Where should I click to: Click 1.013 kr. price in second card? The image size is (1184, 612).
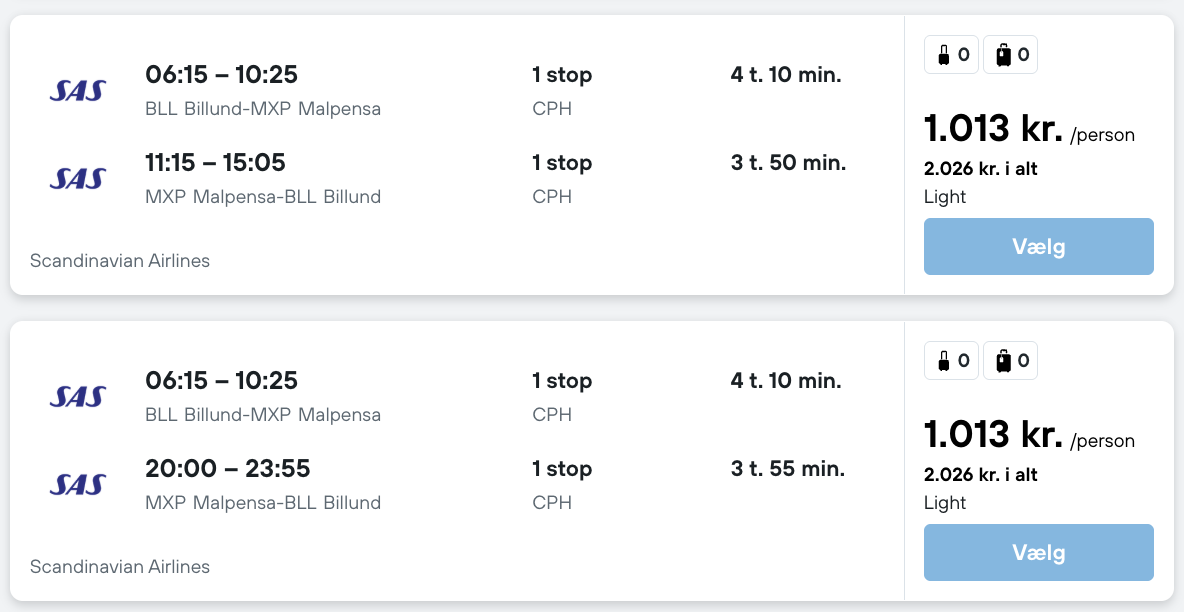pyautogui.click(x=992, y=435)
